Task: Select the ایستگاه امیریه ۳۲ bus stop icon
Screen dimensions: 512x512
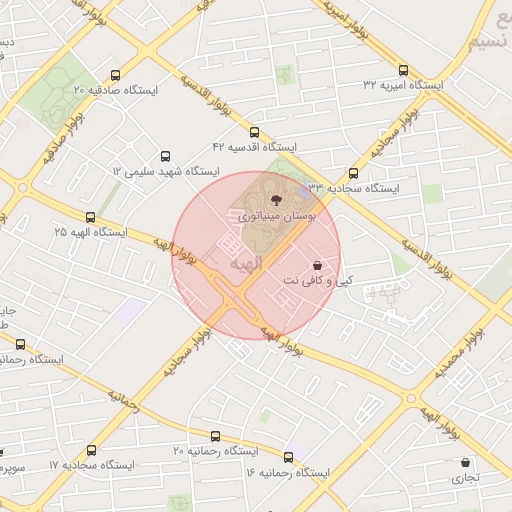Action: coord(403,70)
